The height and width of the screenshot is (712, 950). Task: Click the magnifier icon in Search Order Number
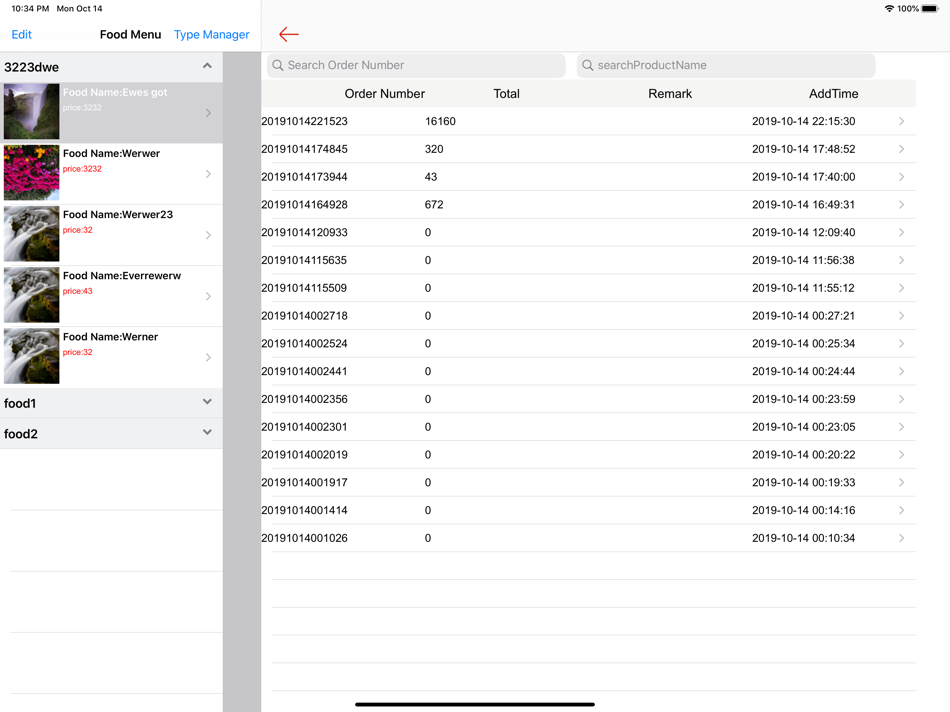click(x=277, y=65)
